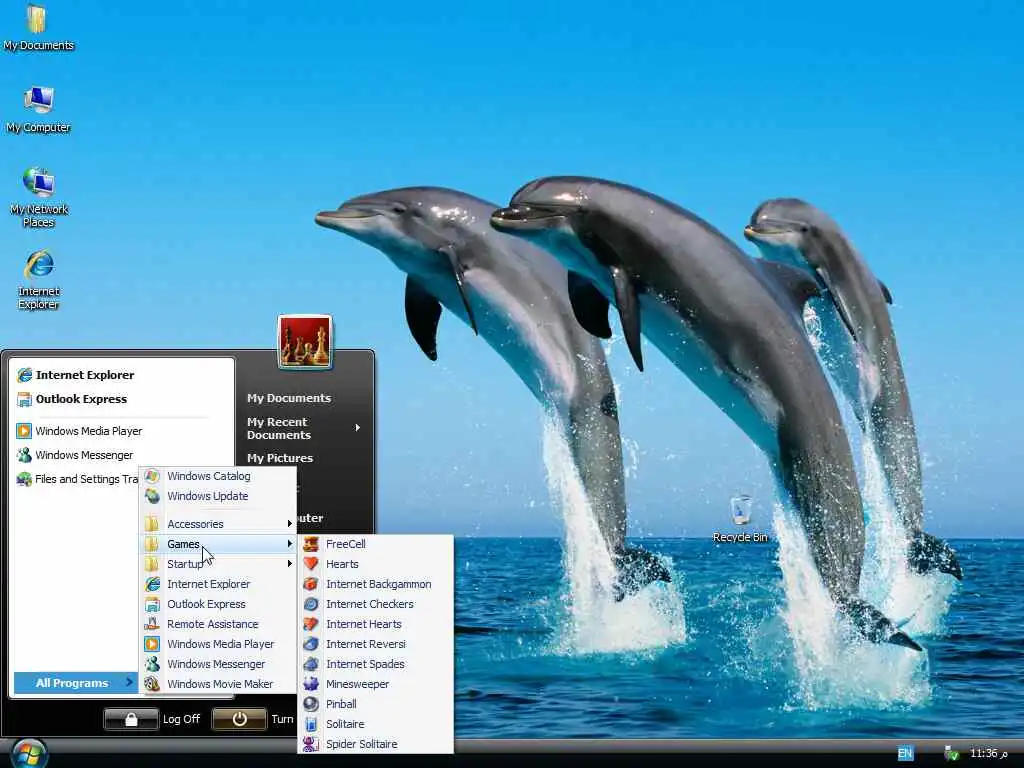
Task: Open Internet Hearts game
Action: tap(376, 624)
